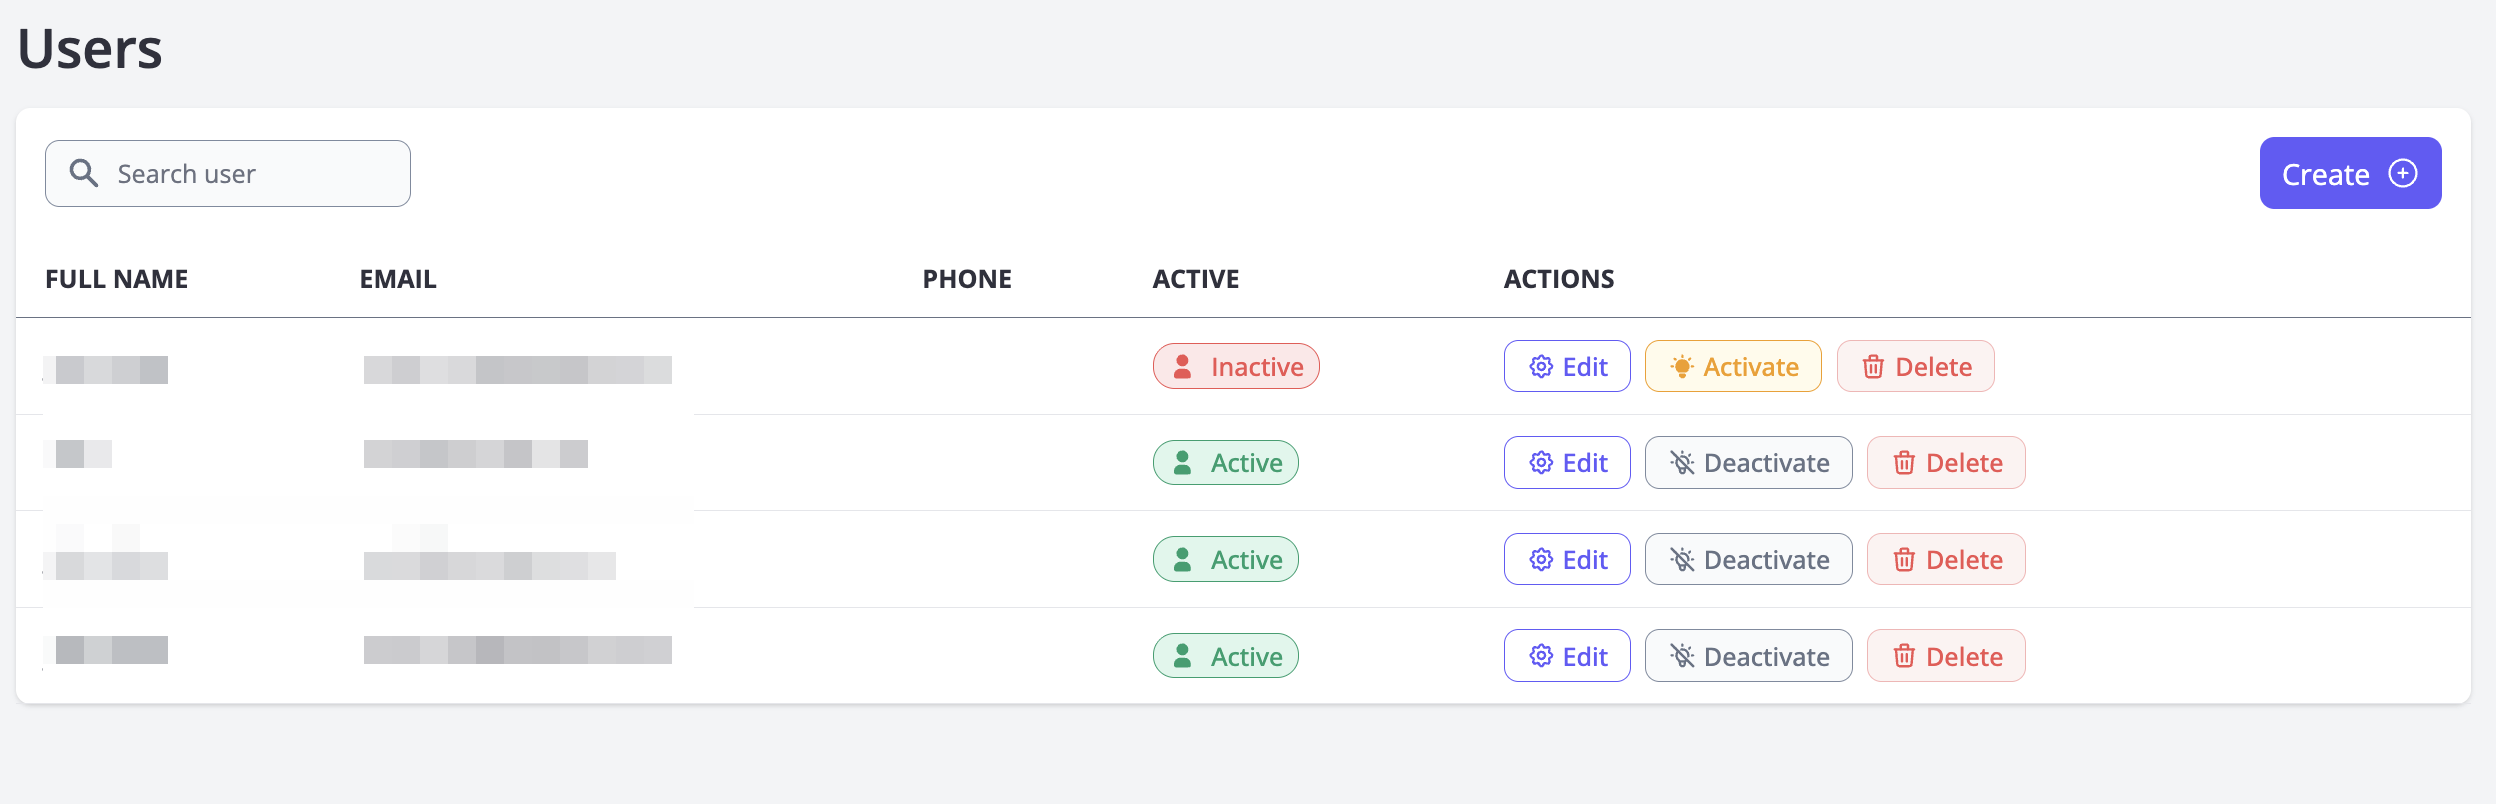Activate the inactive user

(x=1733, y=367)
